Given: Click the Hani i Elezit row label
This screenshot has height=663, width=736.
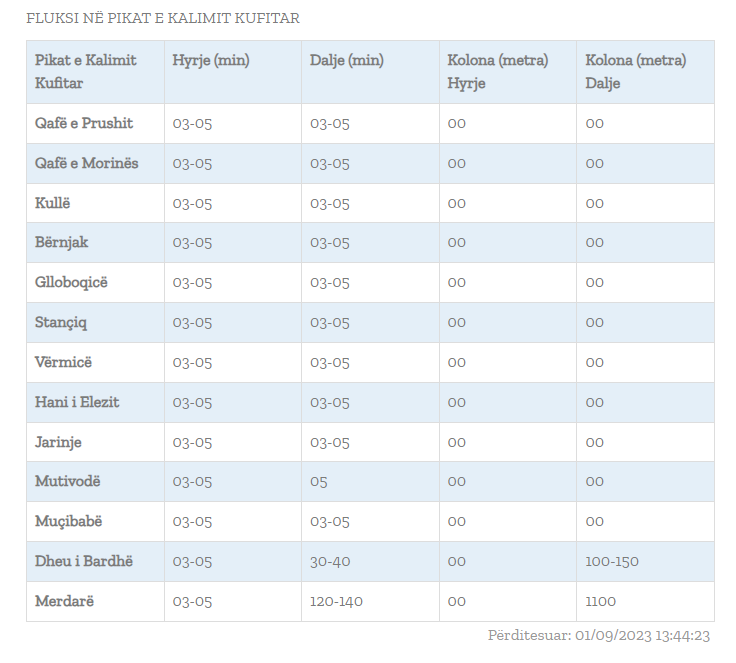Looking at the screenshot, I should click(77, 402).
